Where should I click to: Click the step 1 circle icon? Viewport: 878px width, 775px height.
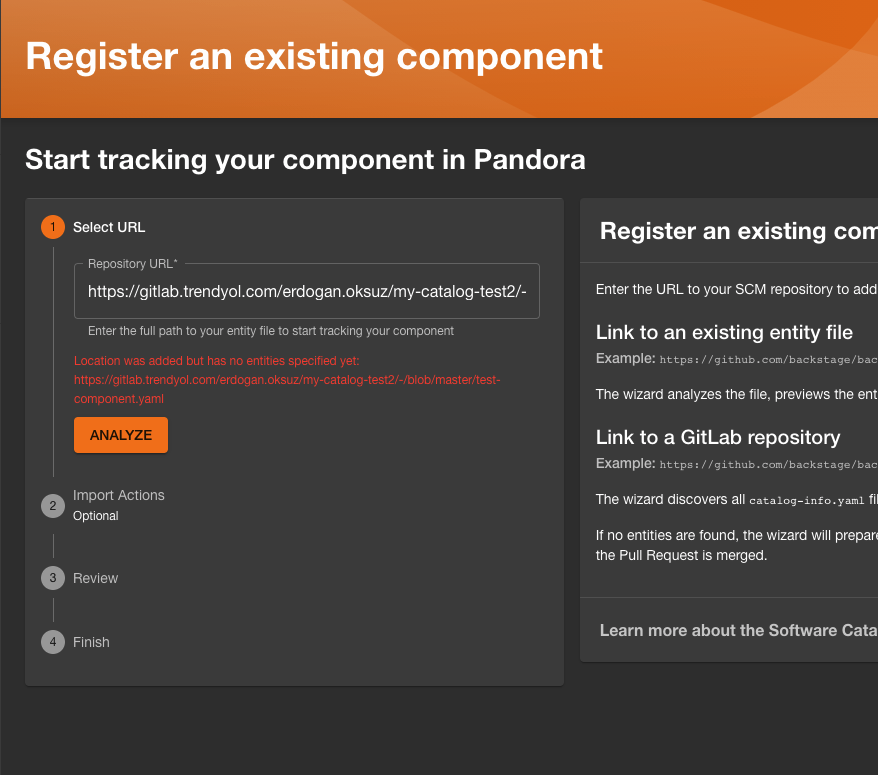tap(53, 227)
